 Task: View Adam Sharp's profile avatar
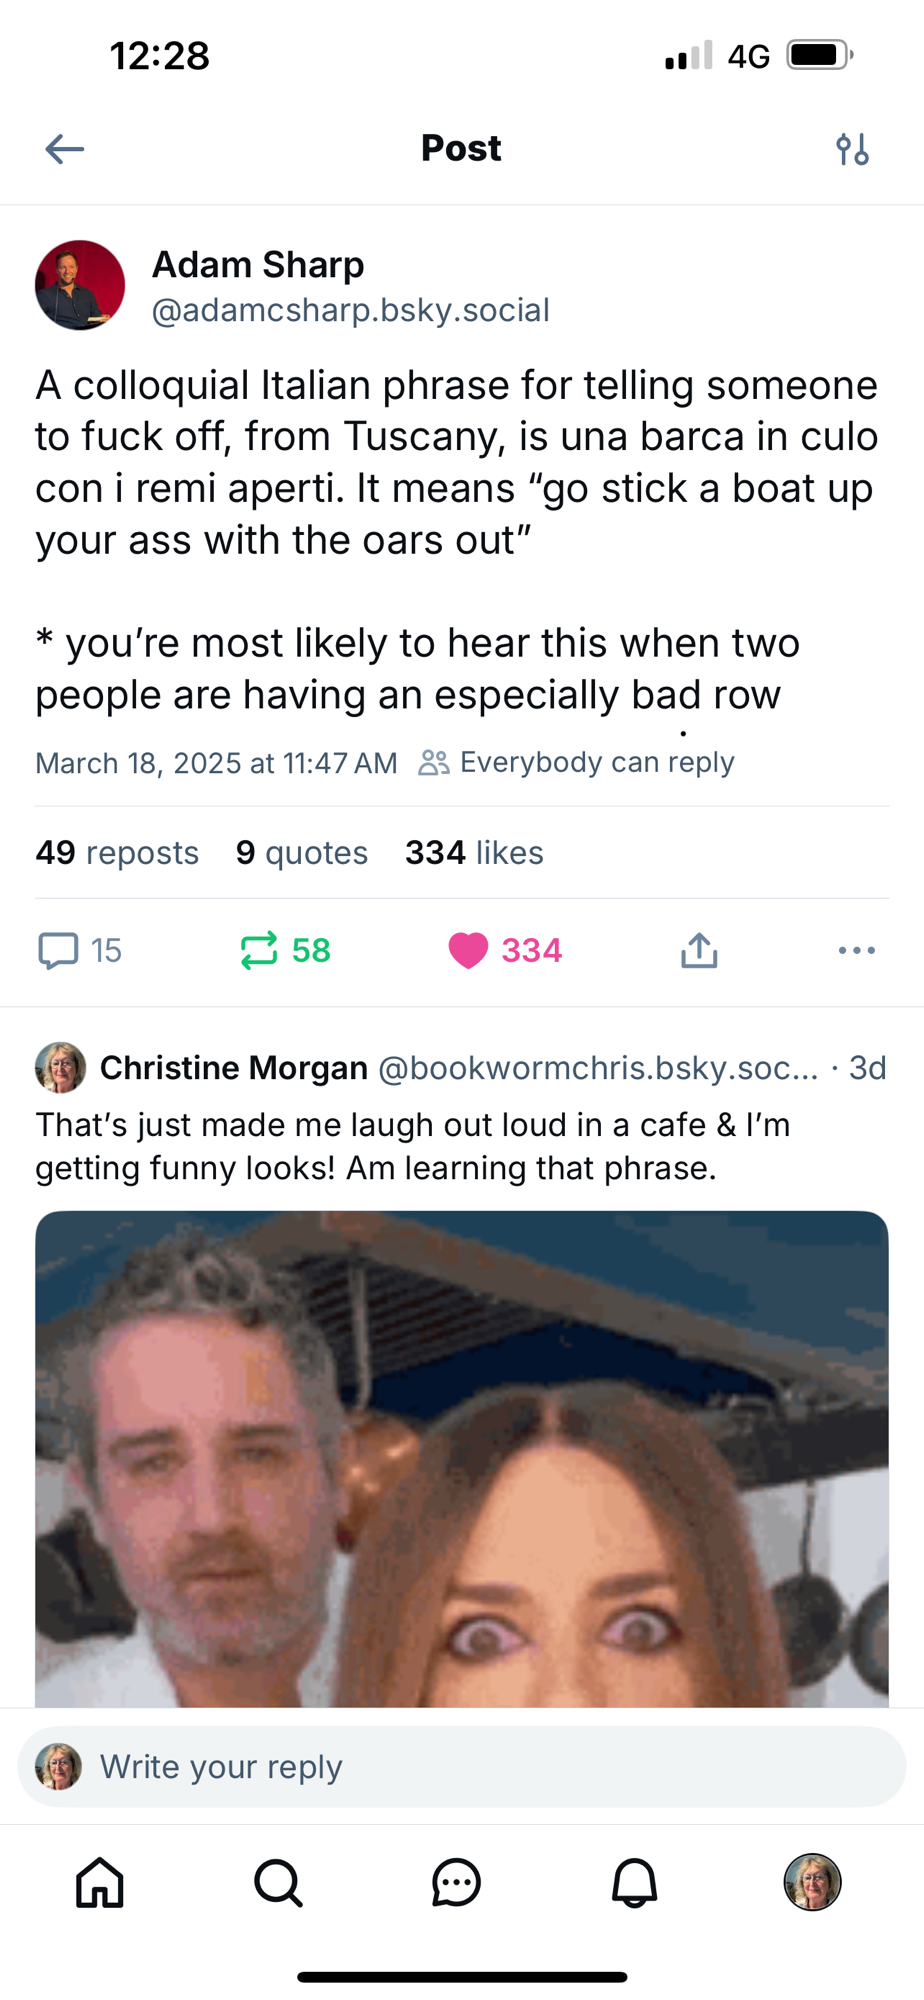[x=80, y=285]
